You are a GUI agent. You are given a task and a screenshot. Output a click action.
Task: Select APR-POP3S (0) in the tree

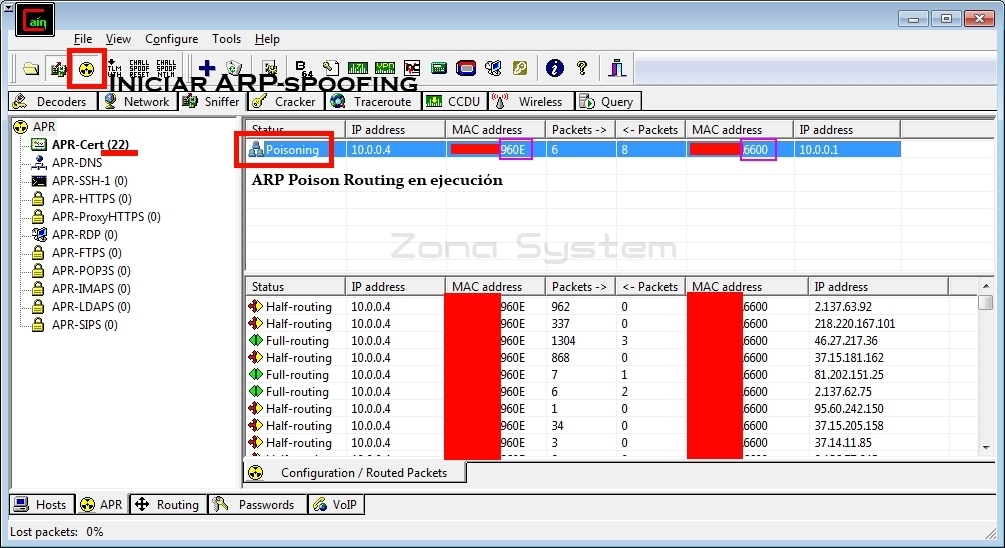(91, 270)
